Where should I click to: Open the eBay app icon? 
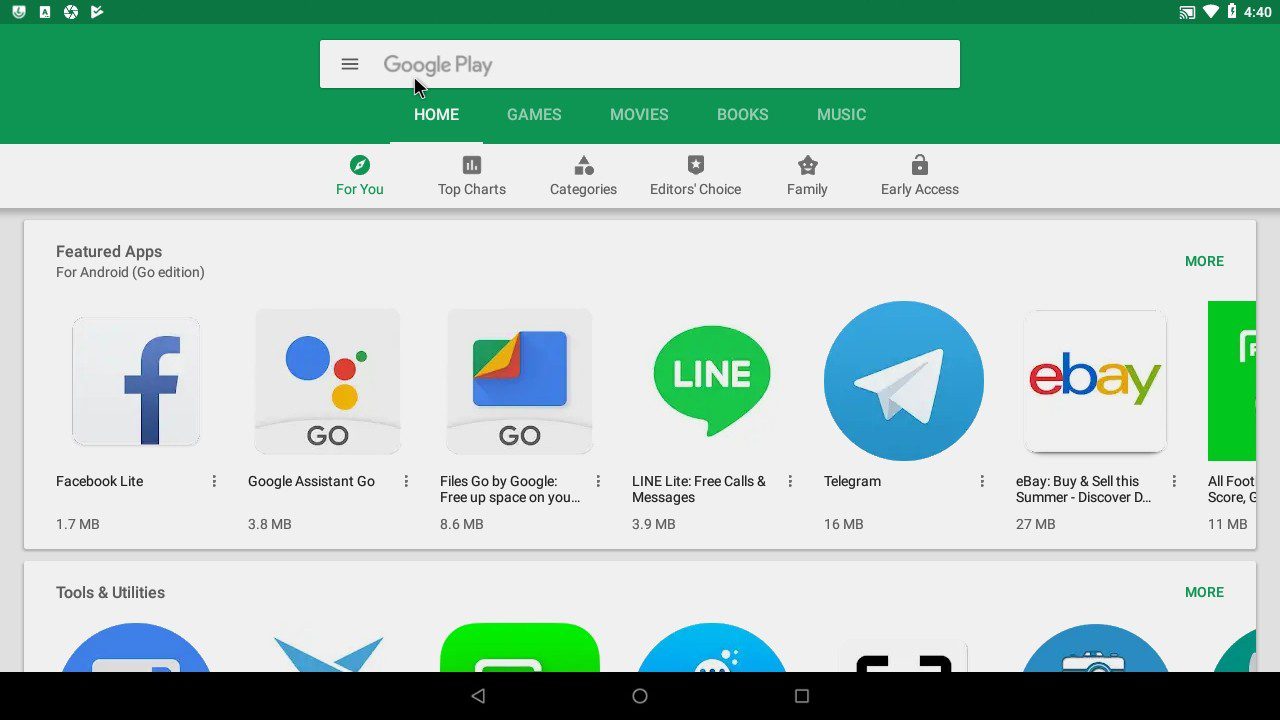[x=1095, y=381]
